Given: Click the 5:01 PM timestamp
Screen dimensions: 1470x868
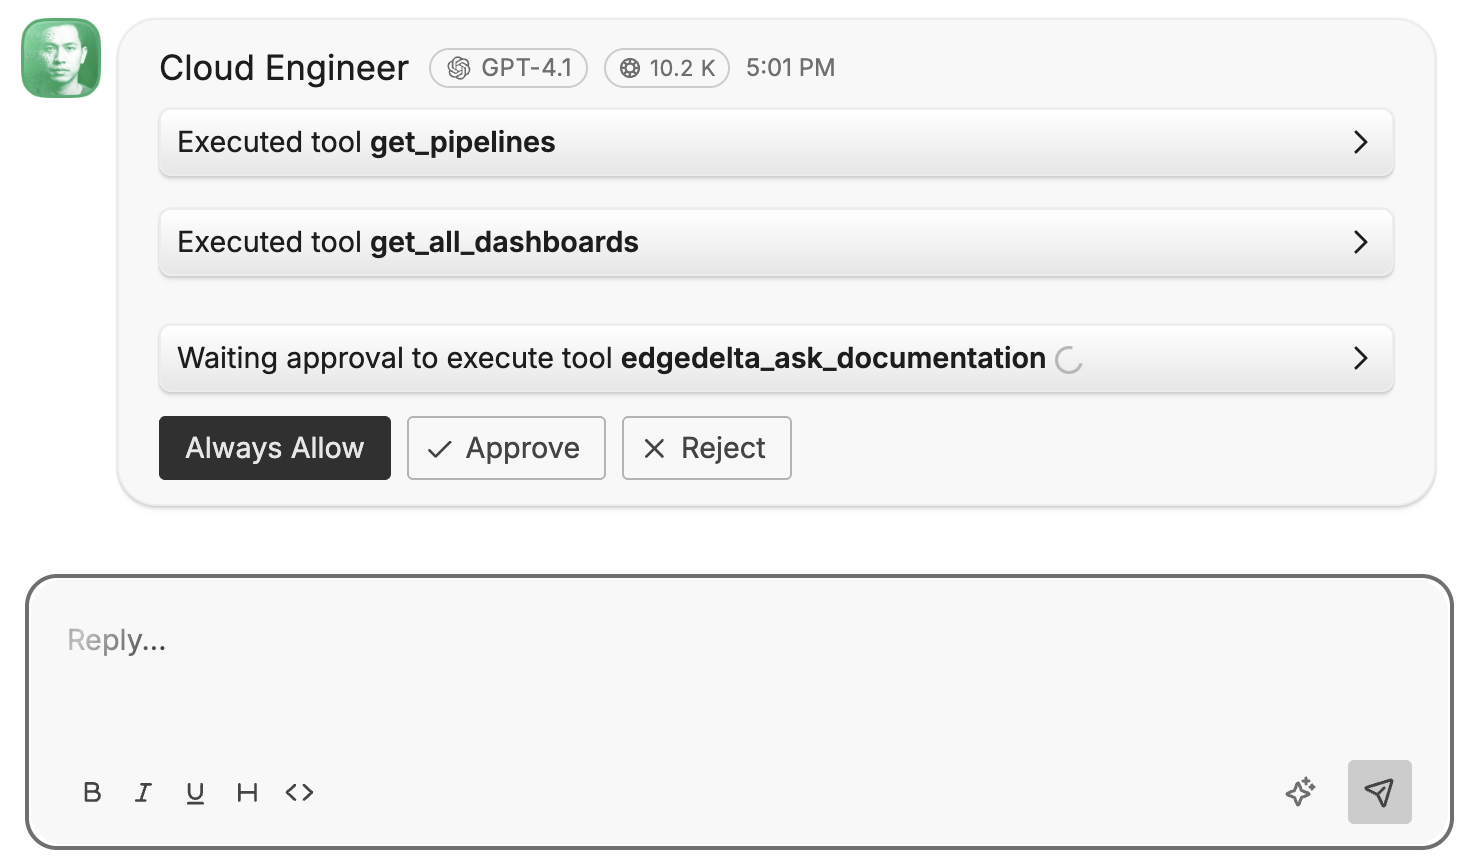Looking at the screenshot, I should [790, 68].
